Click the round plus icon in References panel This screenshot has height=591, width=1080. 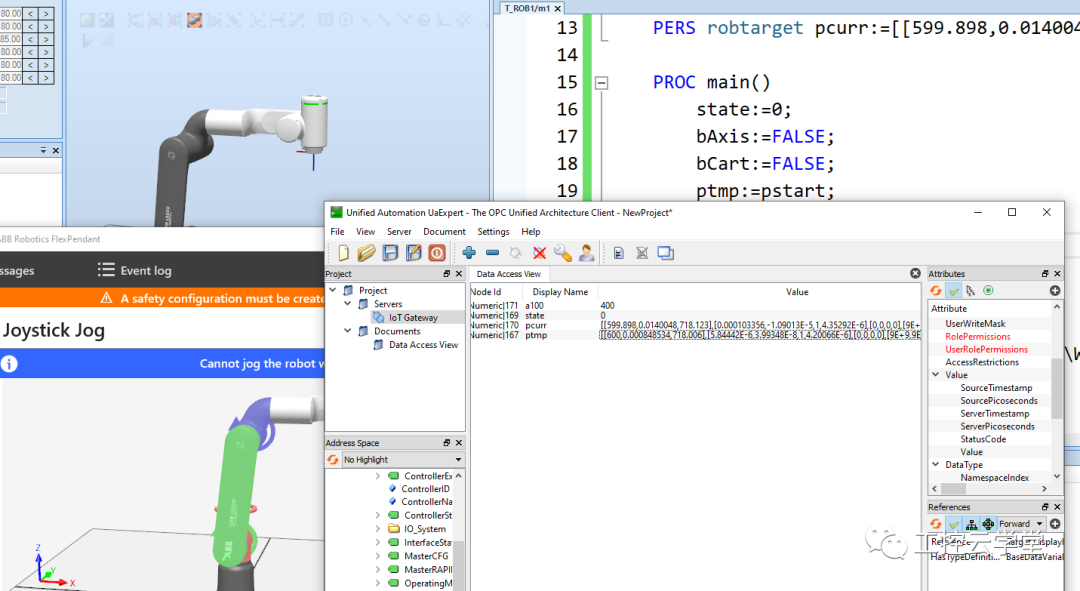coord(1055,524)
